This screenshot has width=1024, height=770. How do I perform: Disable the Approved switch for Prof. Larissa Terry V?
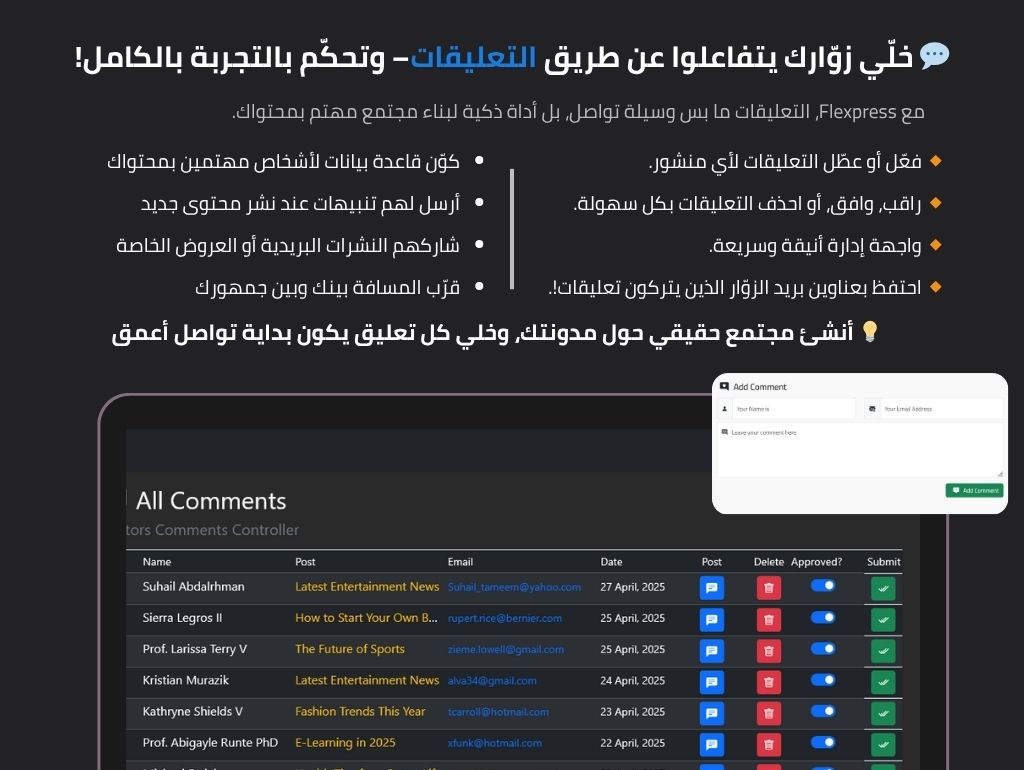tap(823, 648)
